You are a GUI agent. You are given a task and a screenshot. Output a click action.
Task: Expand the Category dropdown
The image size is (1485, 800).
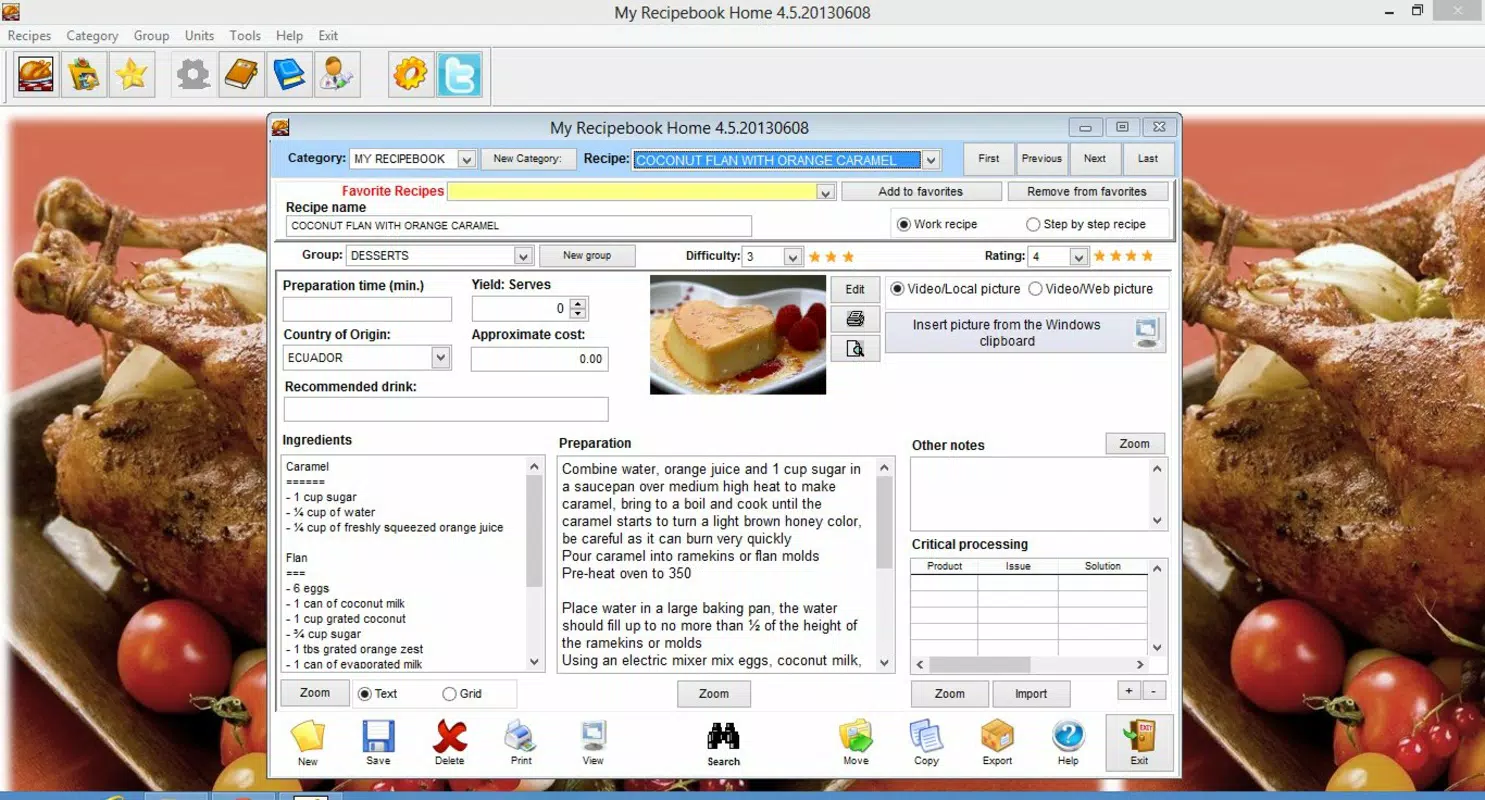pos(466,159)
